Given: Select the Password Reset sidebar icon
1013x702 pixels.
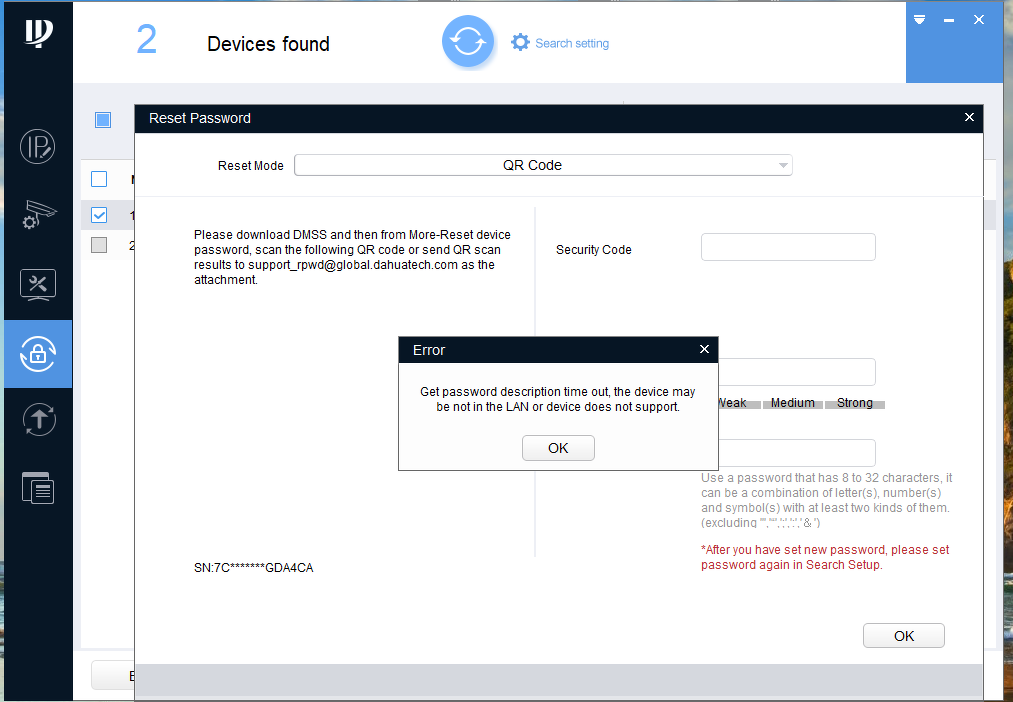Looking at the screenshot, I should (x=38, y=354).
